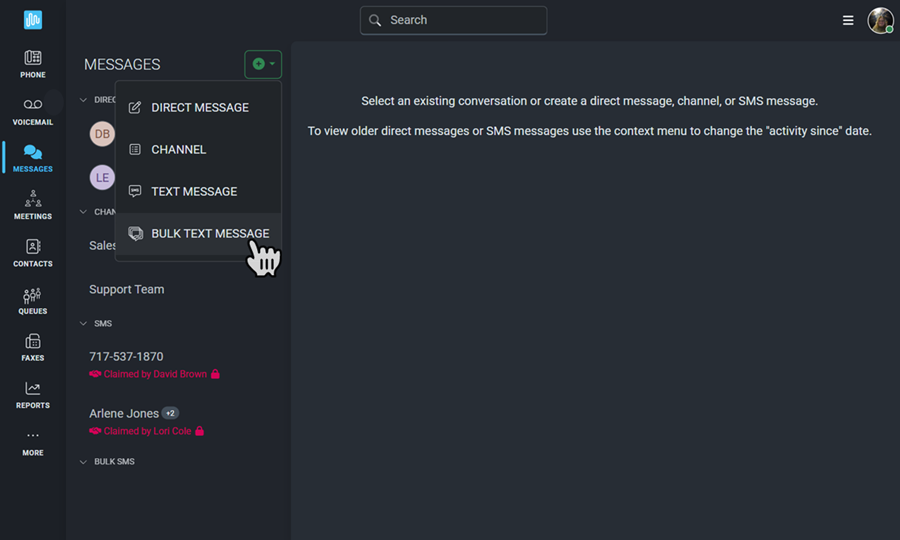Image resolution: width=900 pixels, height=540 pixels.
Task: Open the green new message dropdown
Action: pos(263,64)
